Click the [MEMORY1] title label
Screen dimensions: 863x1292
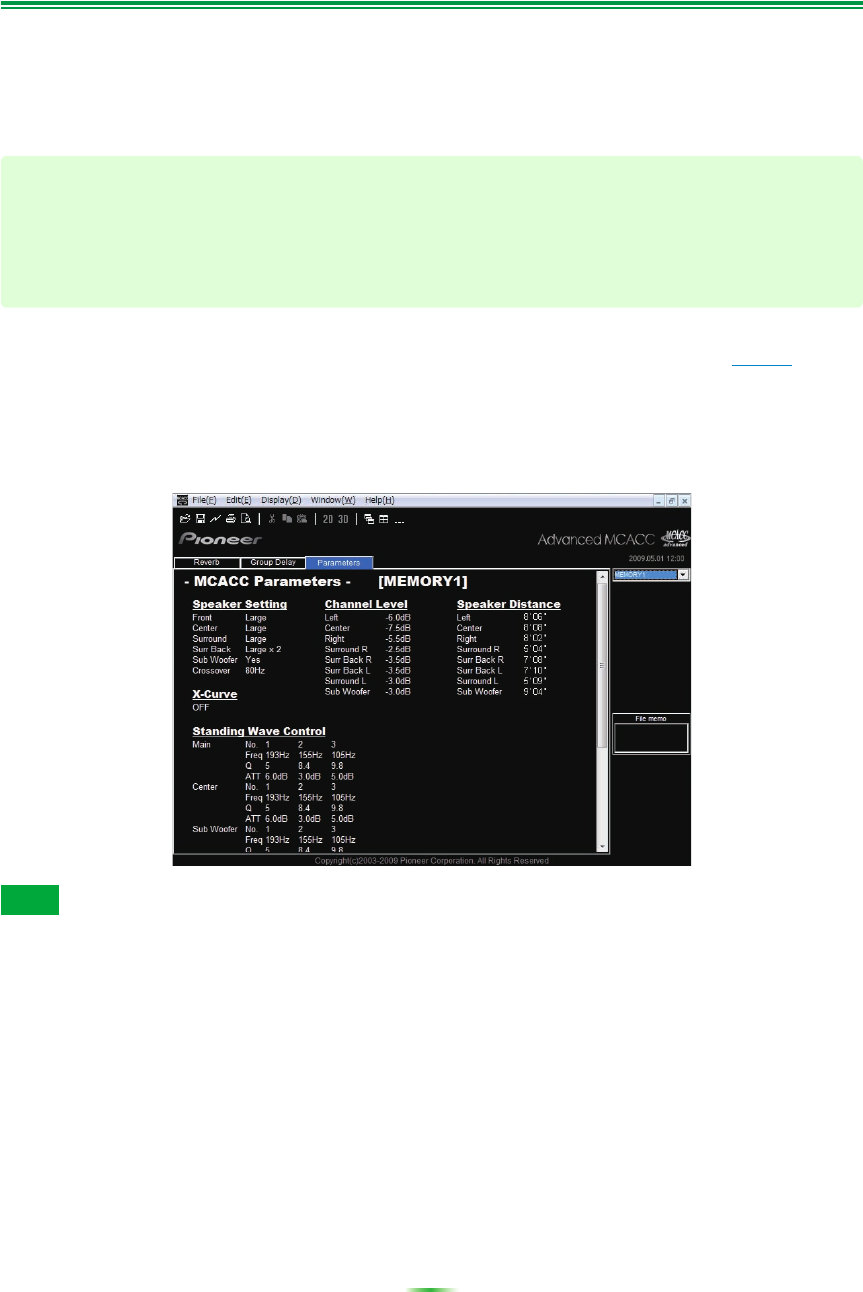tap(422, 582)
